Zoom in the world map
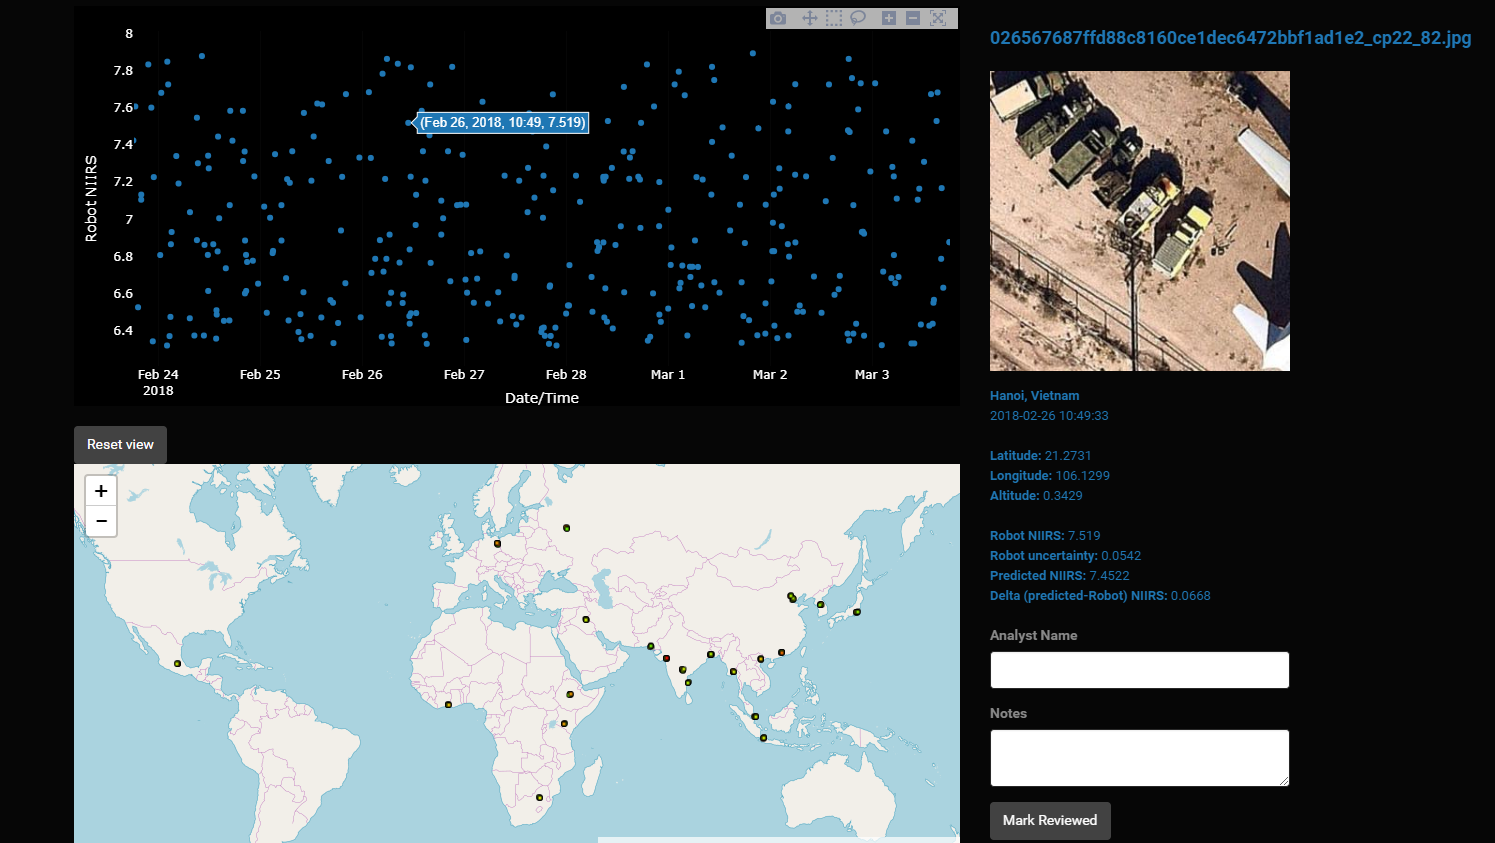Image resolution: width=1495 pixels, height=843 pixels. [101, 491]
